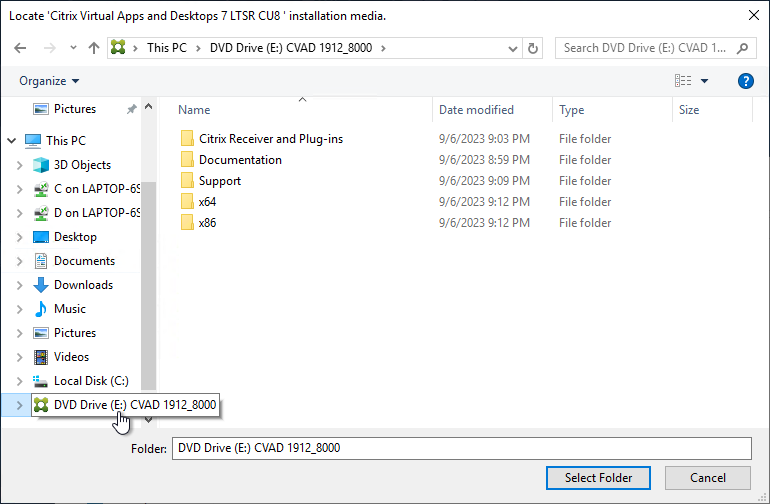Sort by the Size column header
The height and width of the screenshot is (504, 770).
(688, 110)
